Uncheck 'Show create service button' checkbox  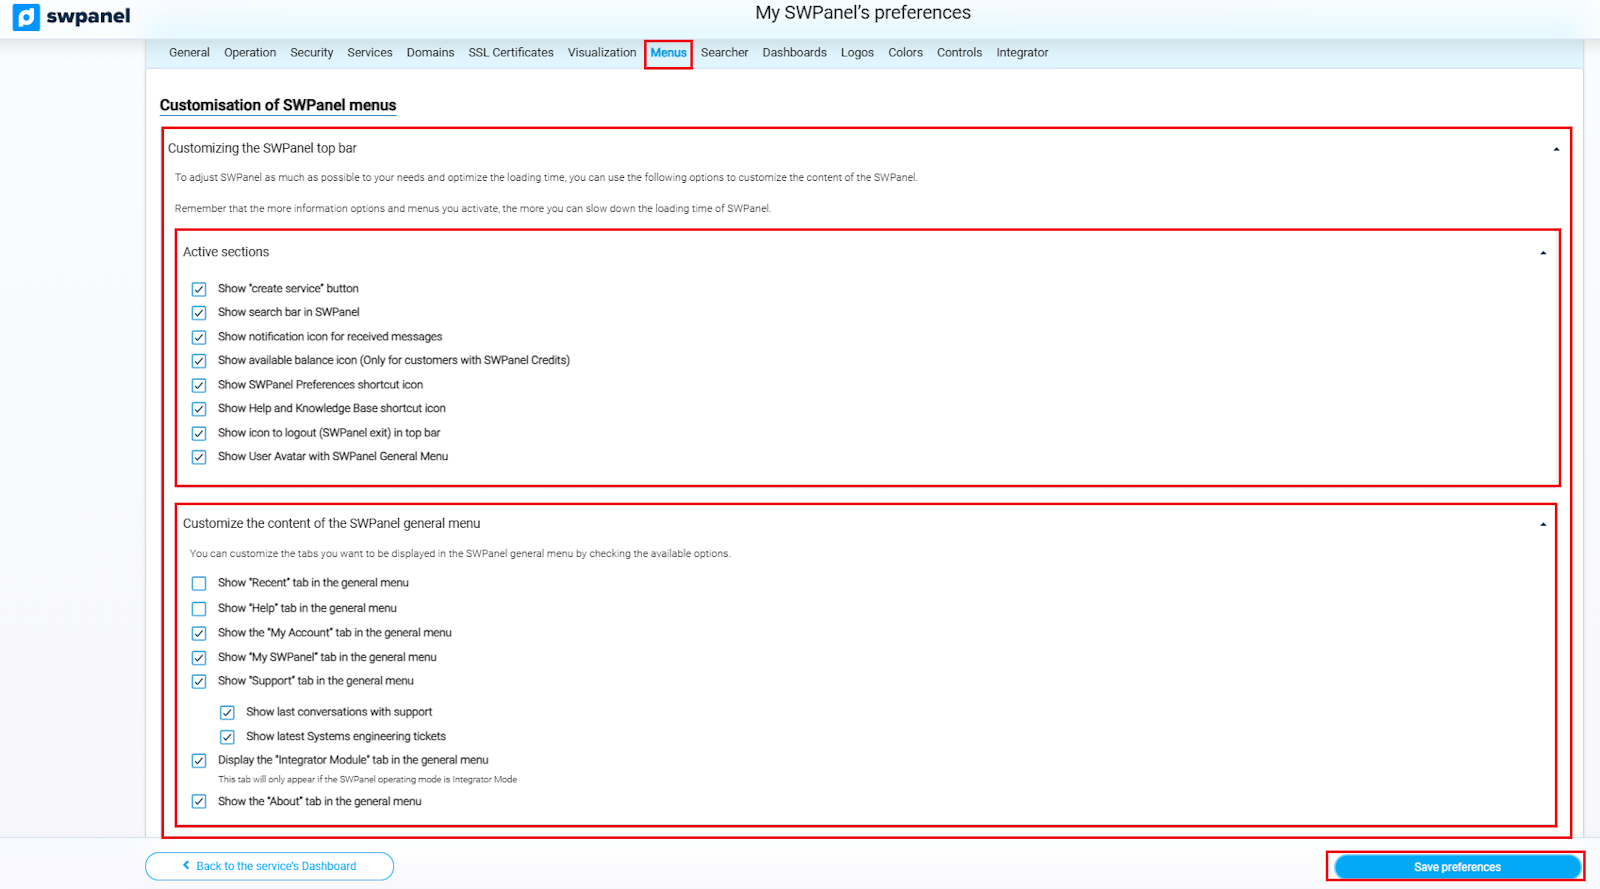pos(199,289)
